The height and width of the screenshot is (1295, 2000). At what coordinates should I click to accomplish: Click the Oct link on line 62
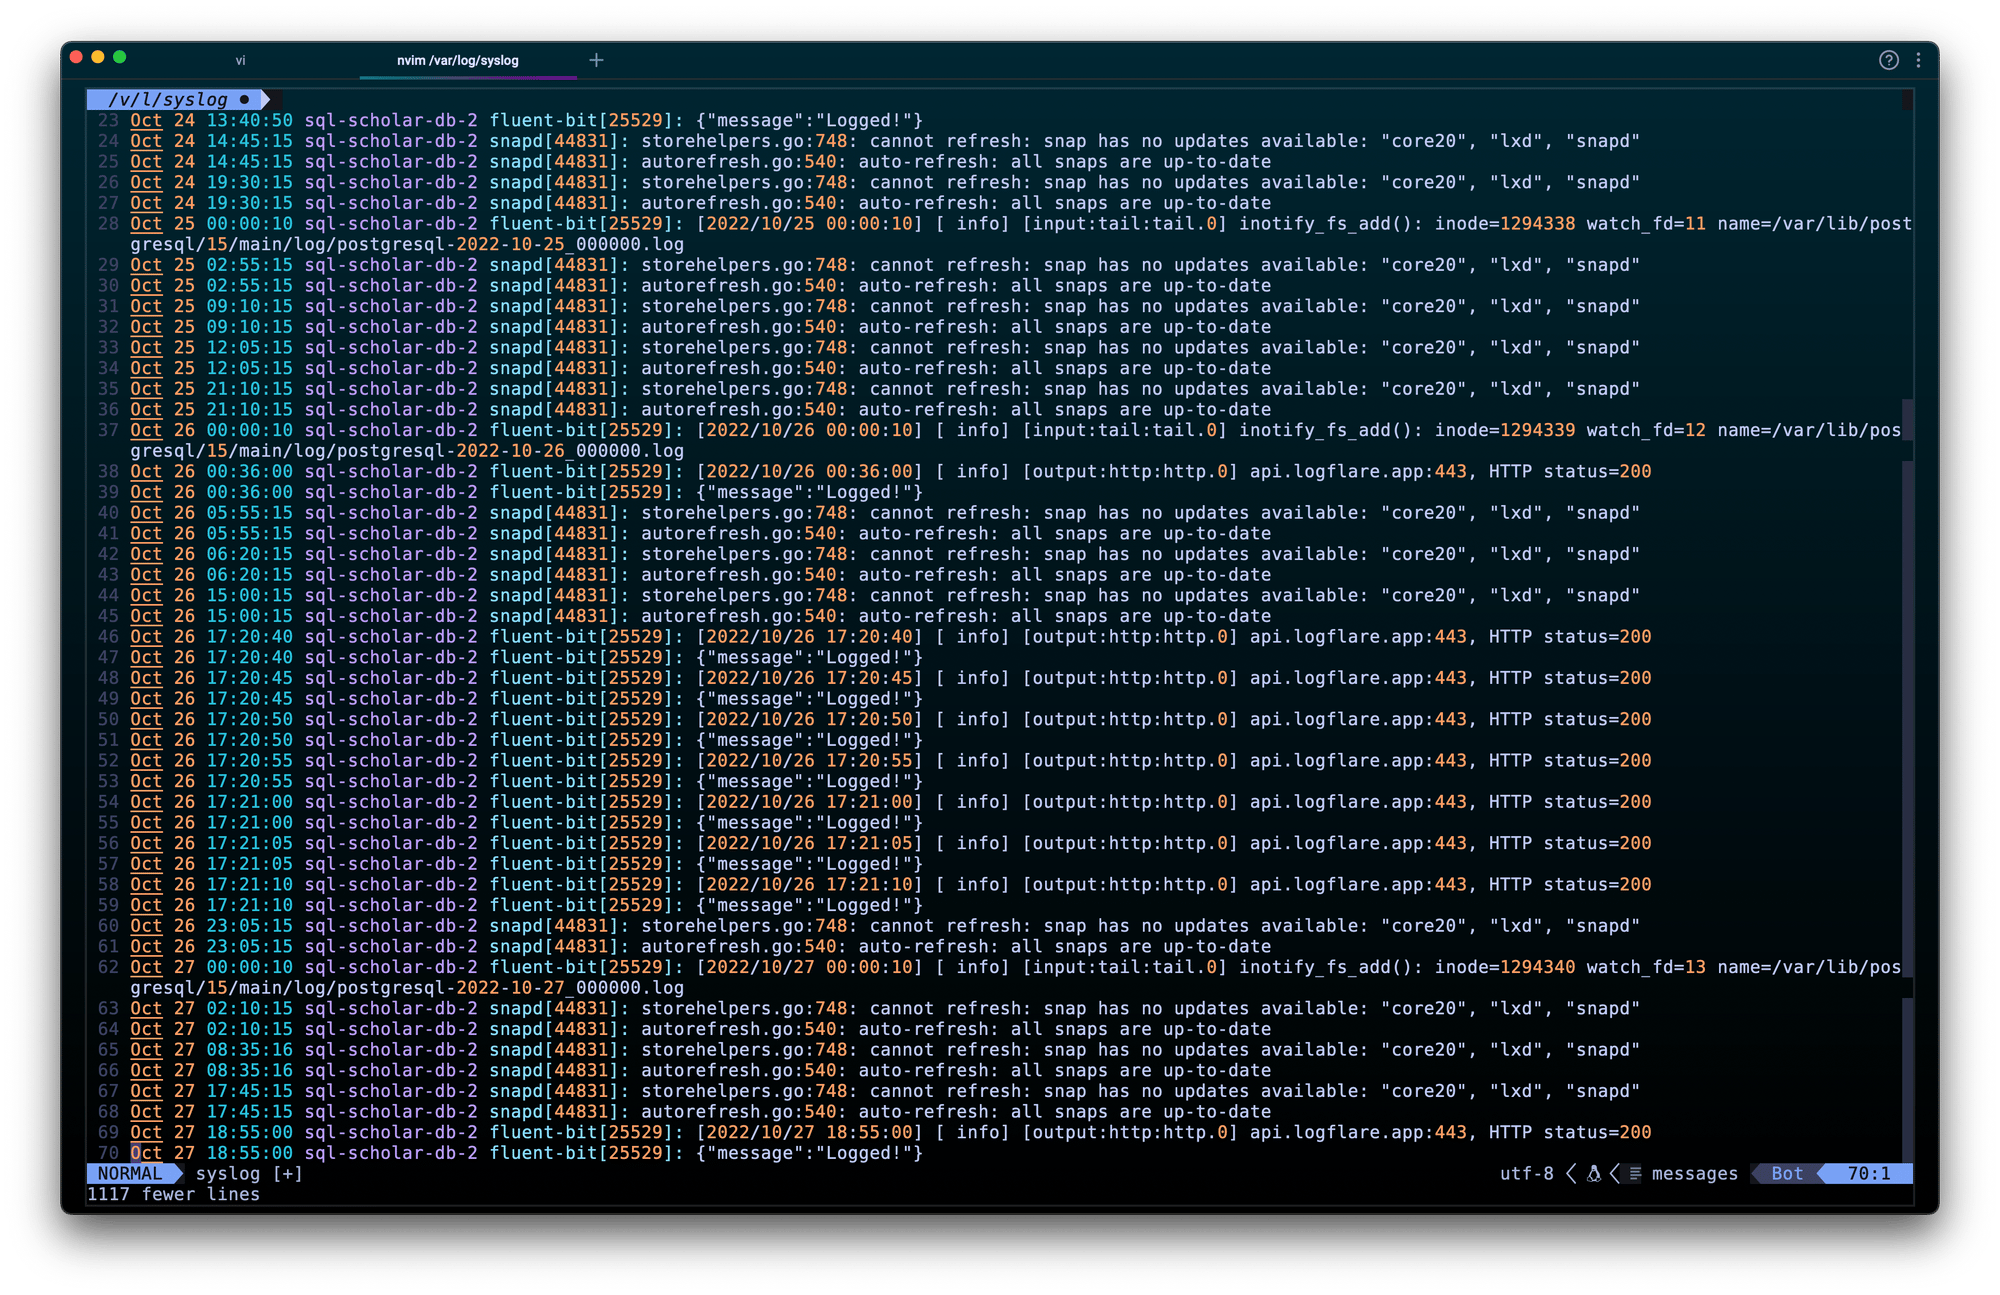tap(146, 967)
